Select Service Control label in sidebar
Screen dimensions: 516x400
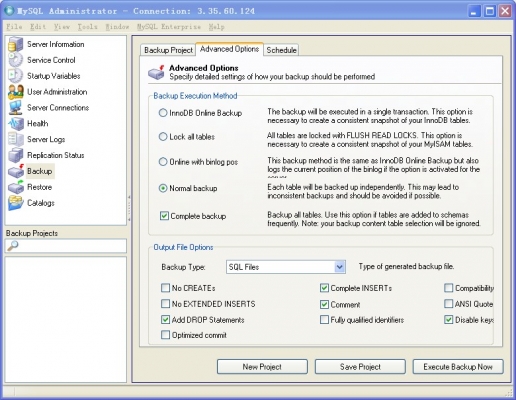[51, 60]
